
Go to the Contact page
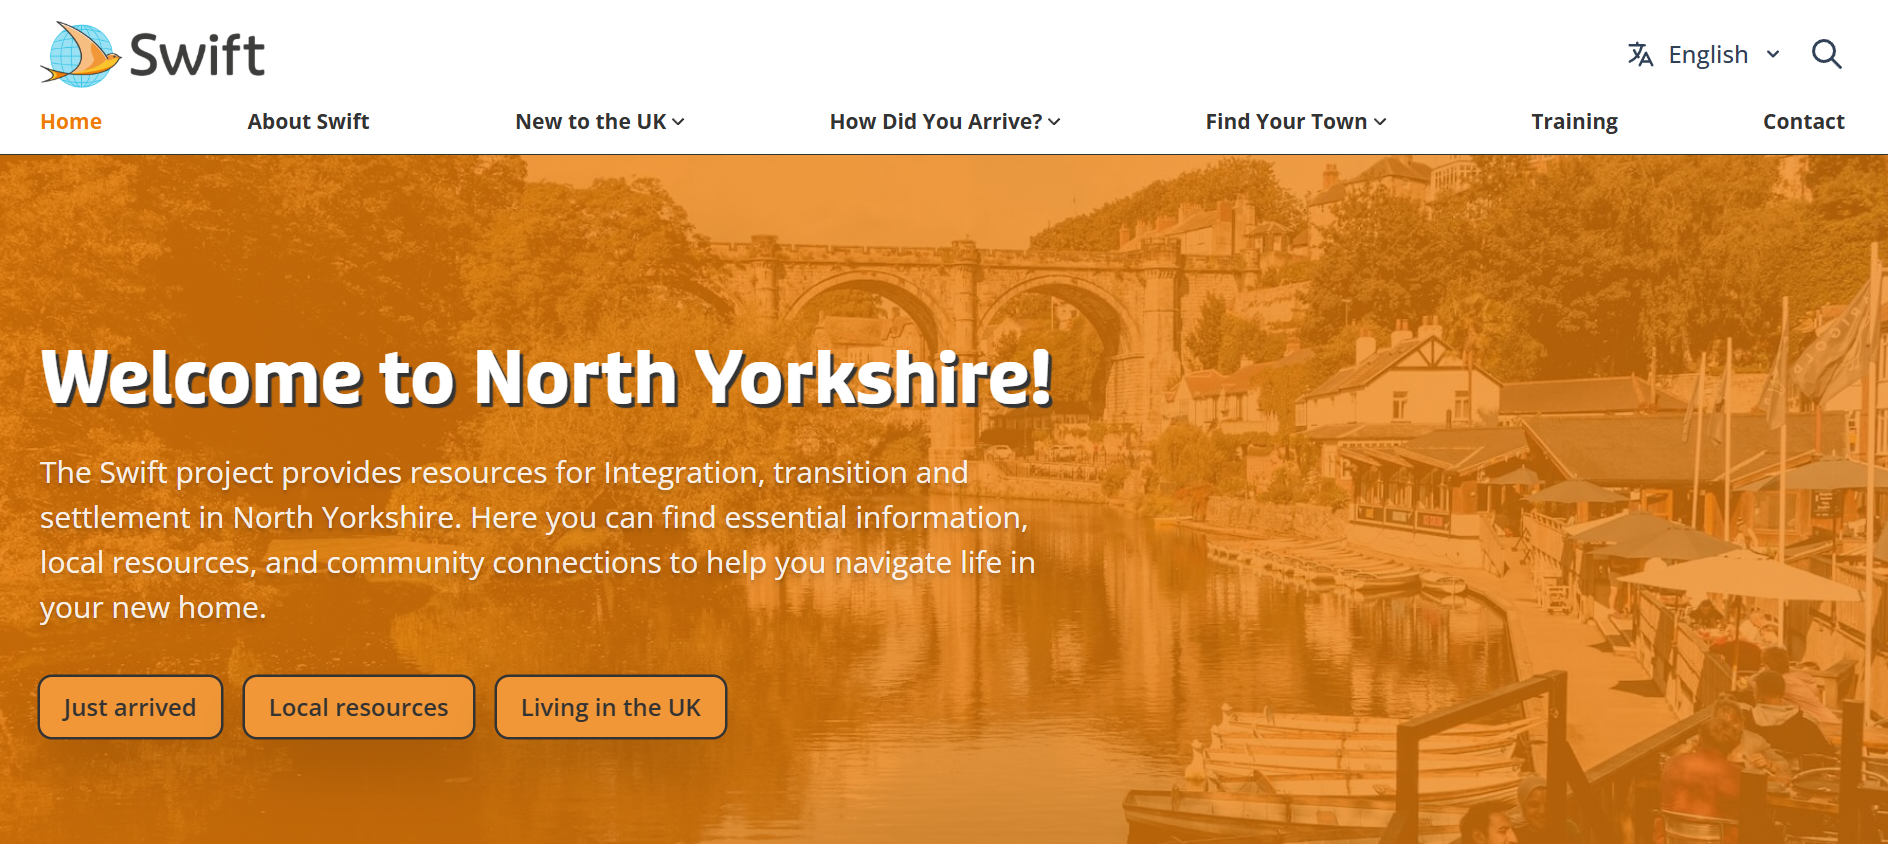(x=1803, y=121)
